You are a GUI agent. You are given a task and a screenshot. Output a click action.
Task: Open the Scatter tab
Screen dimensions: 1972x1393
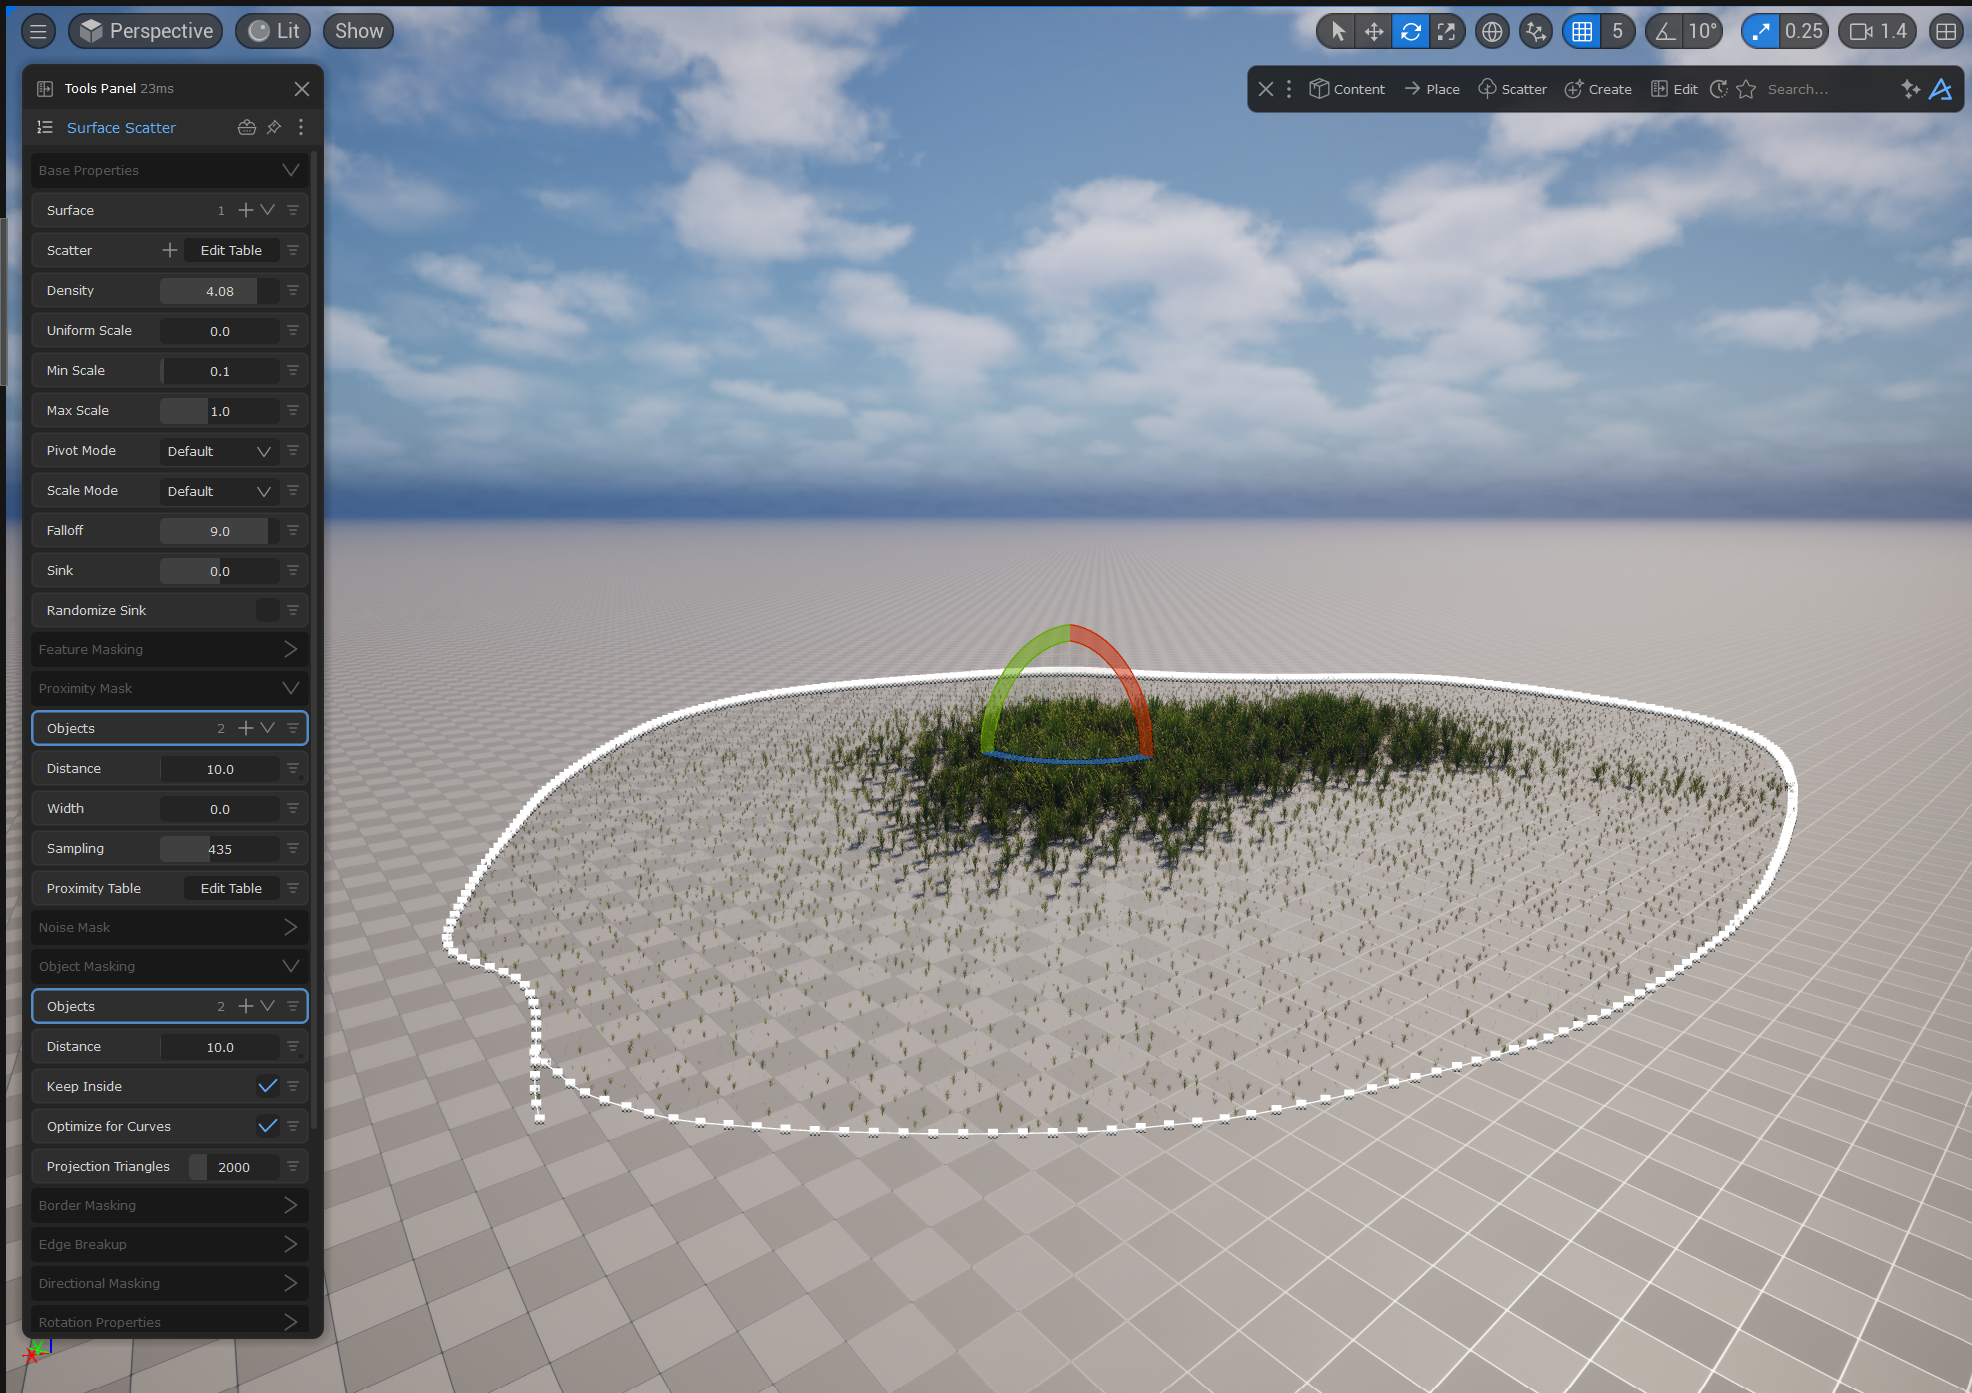[x=1512, y=89]
